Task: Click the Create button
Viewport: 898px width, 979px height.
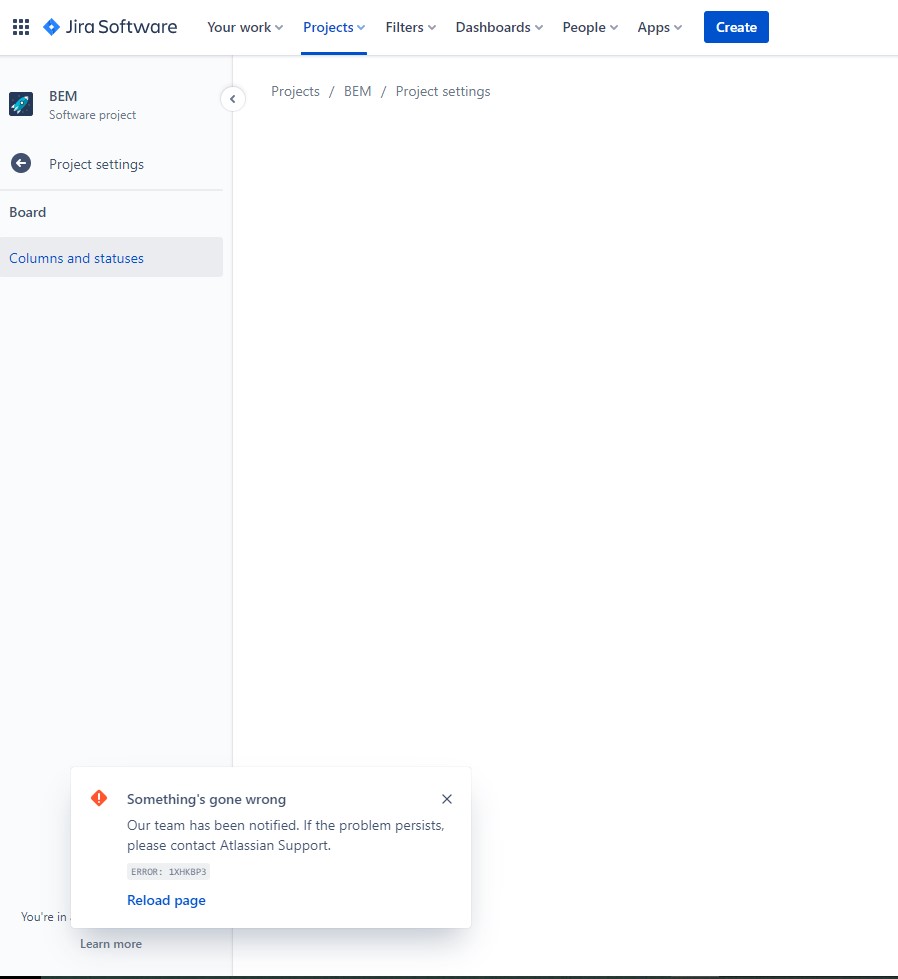Action: (736, 27)
